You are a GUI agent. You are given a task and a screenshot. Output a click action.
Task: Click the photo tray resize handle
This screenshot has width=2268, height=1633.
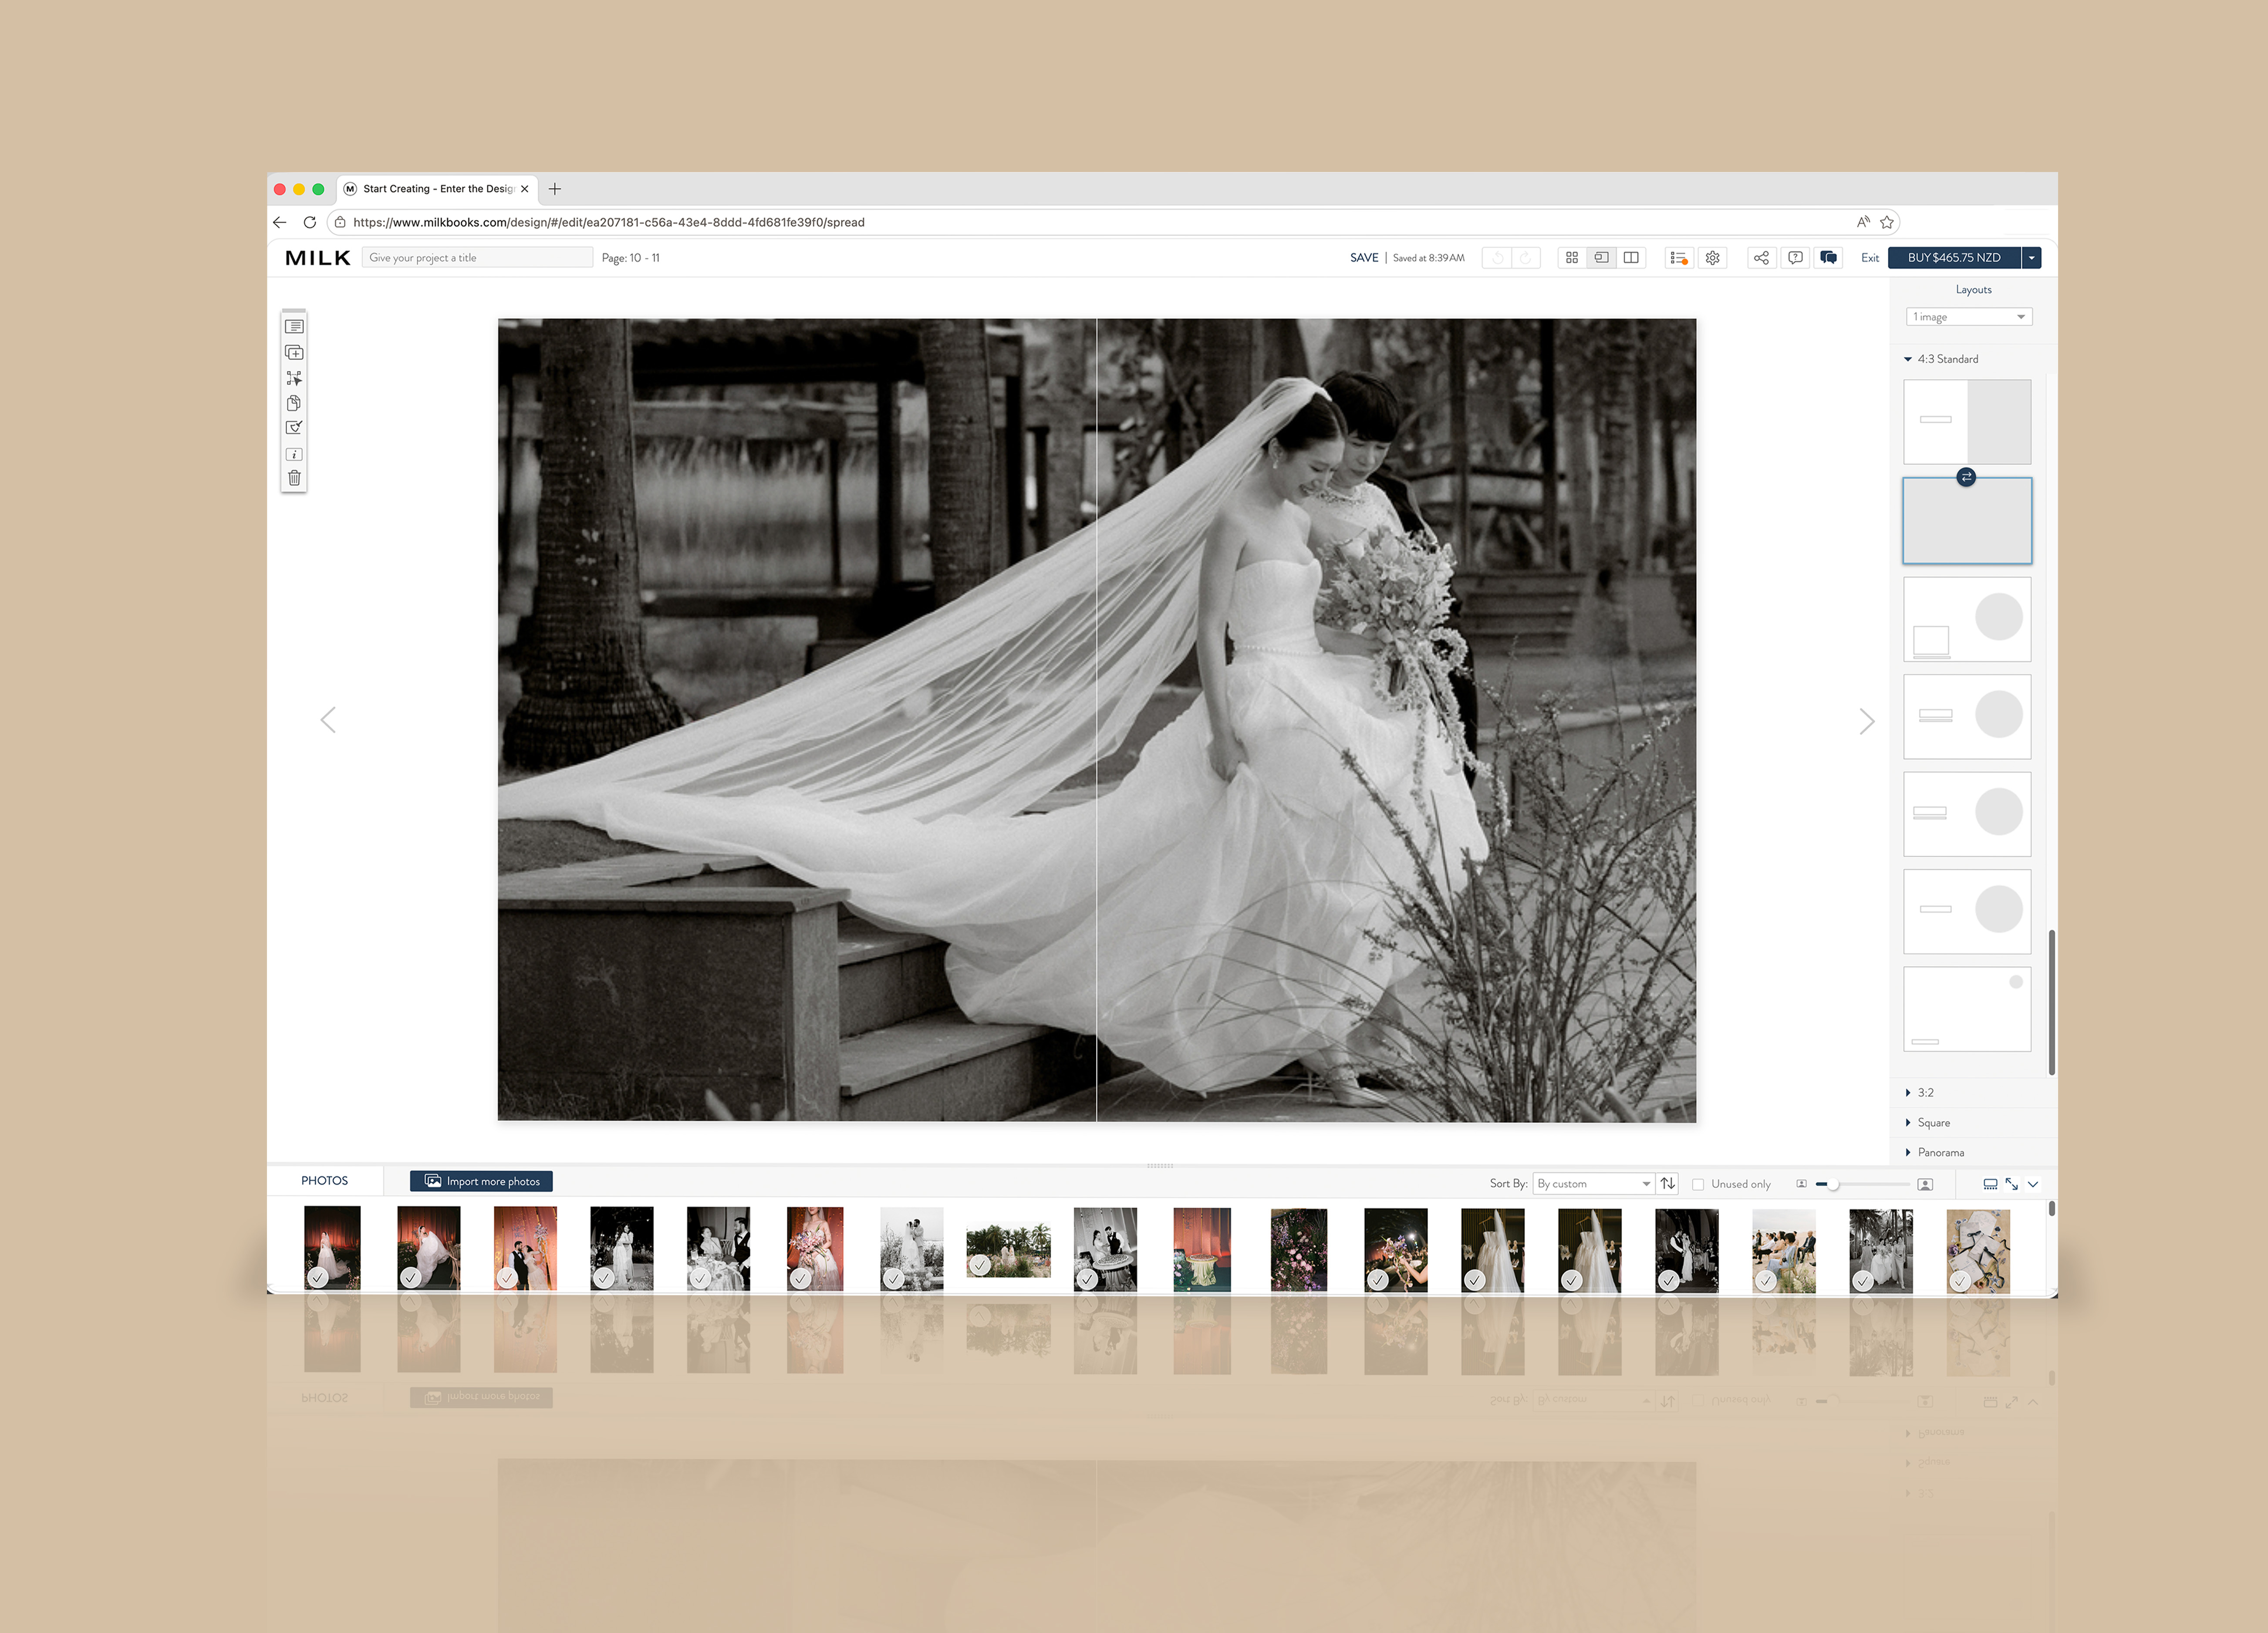[x=1160, y=1166]
